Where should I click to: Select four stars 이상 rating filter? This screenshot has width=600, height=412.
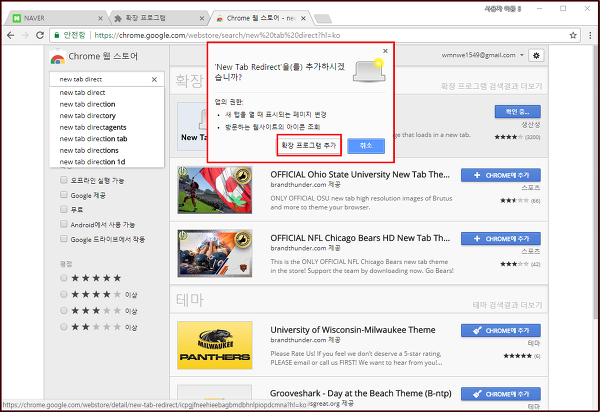pyautogui.click(x=64, y=294)
